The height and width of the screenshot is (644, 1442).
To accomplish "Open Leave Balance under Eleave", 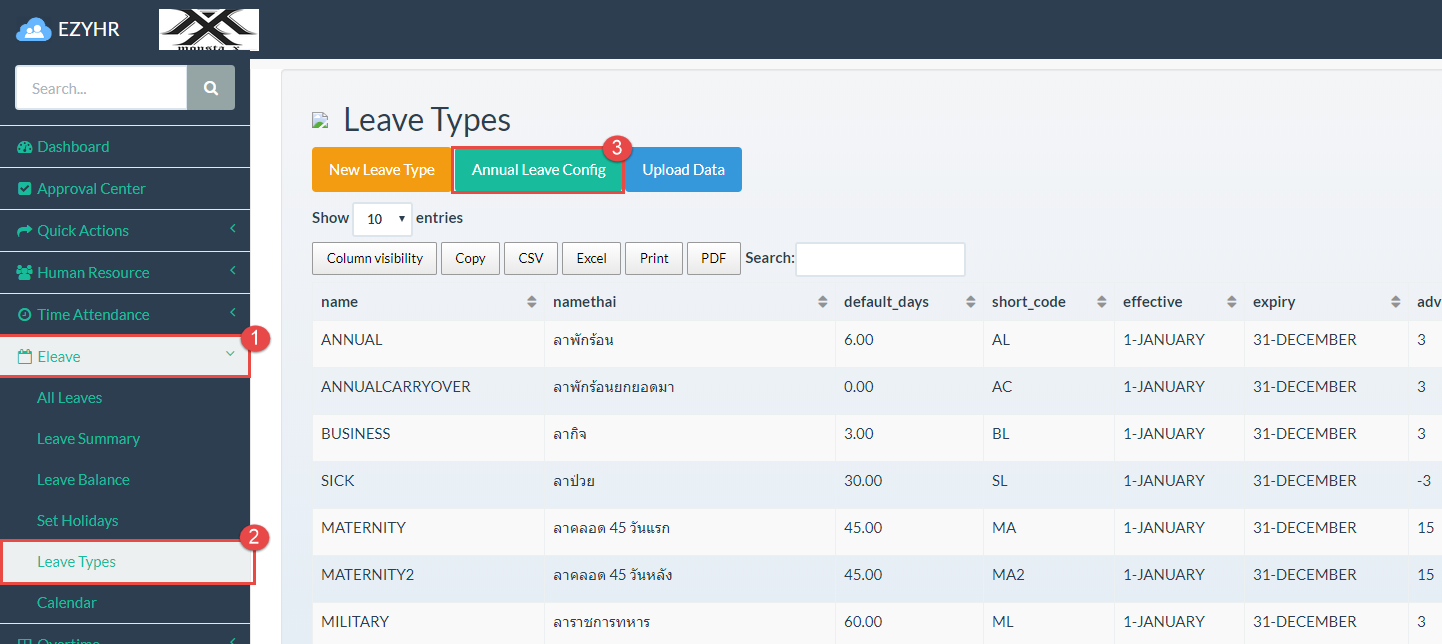I will 83,479.
